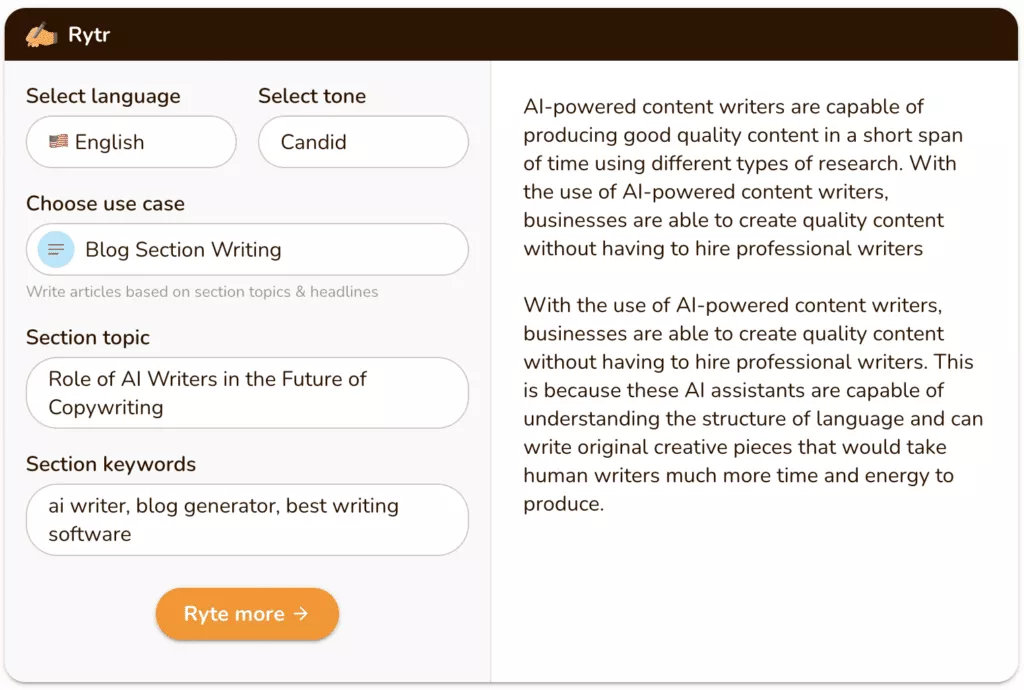Focus the Section topic text field
The image size is (1024, 690).
tap(247, 393)
